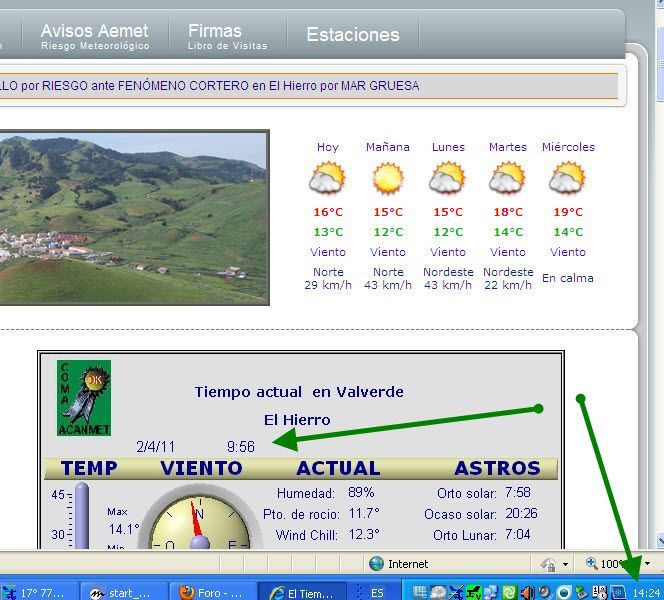
Task: Click the 16°C maximum for Hoy
Action: [328, 212]
